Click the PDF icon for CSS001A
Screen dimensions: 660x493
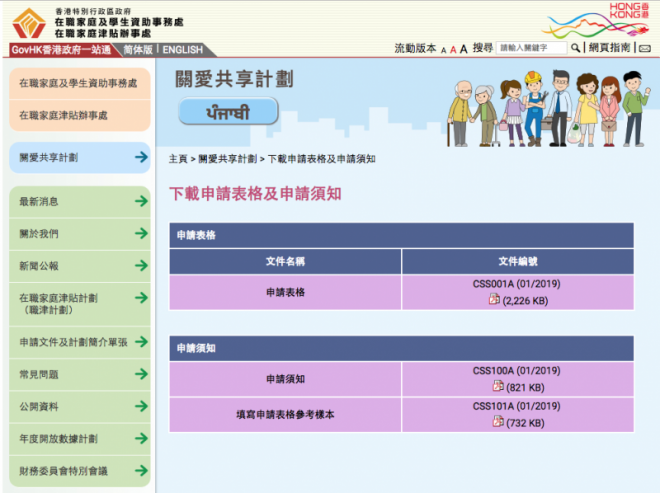tap(494, 299)
